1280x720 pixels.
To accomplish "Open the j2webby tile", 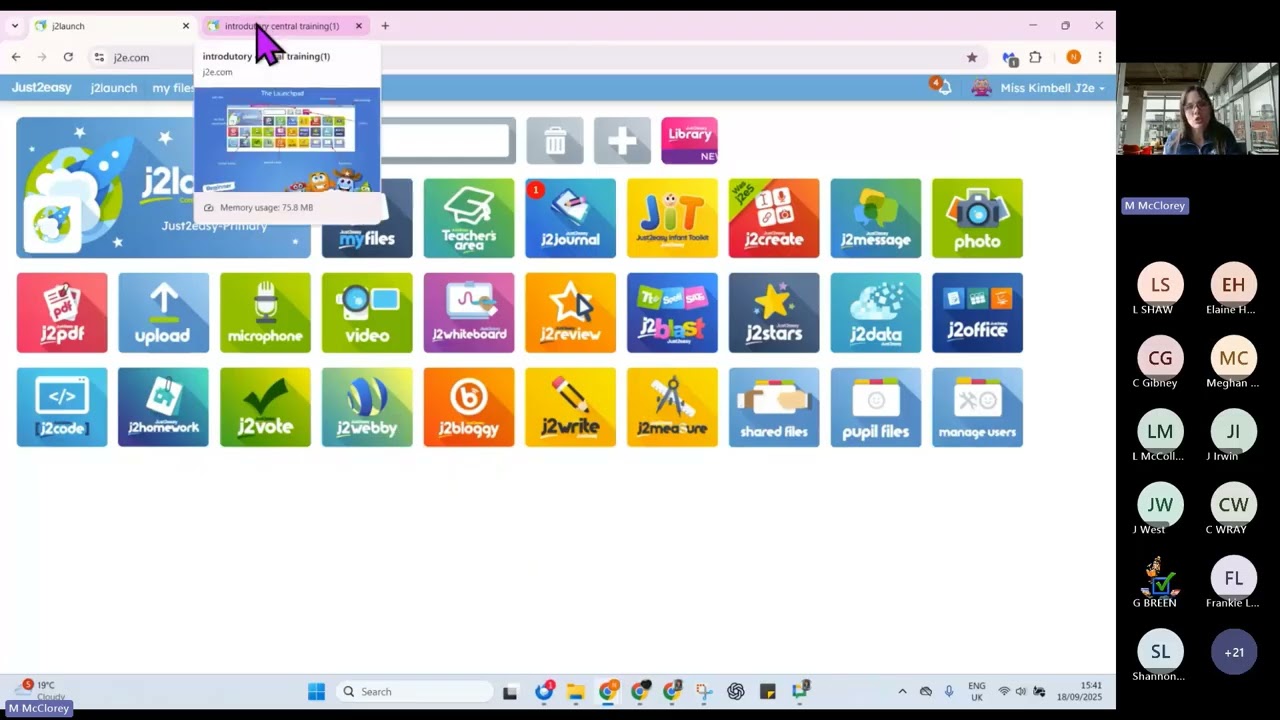I will click(367, 407).
